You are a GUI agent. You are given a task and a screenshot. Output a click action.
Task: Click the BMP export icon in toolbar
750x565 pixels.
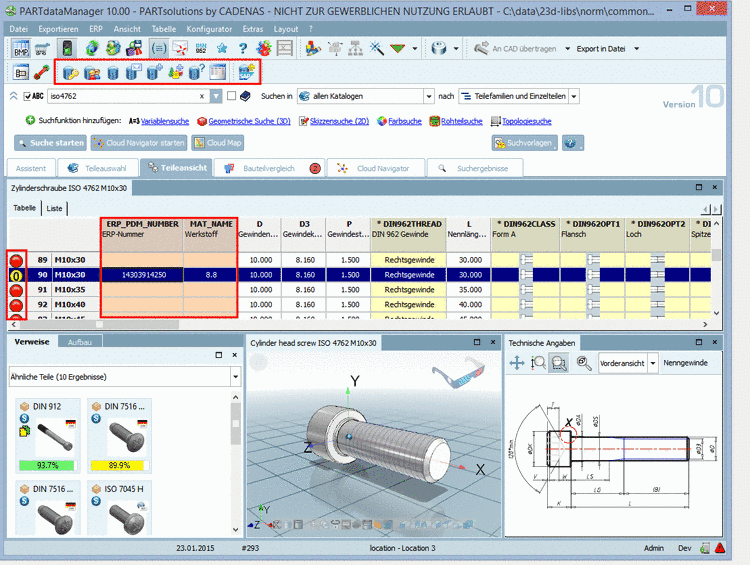(x=18, y=47)
